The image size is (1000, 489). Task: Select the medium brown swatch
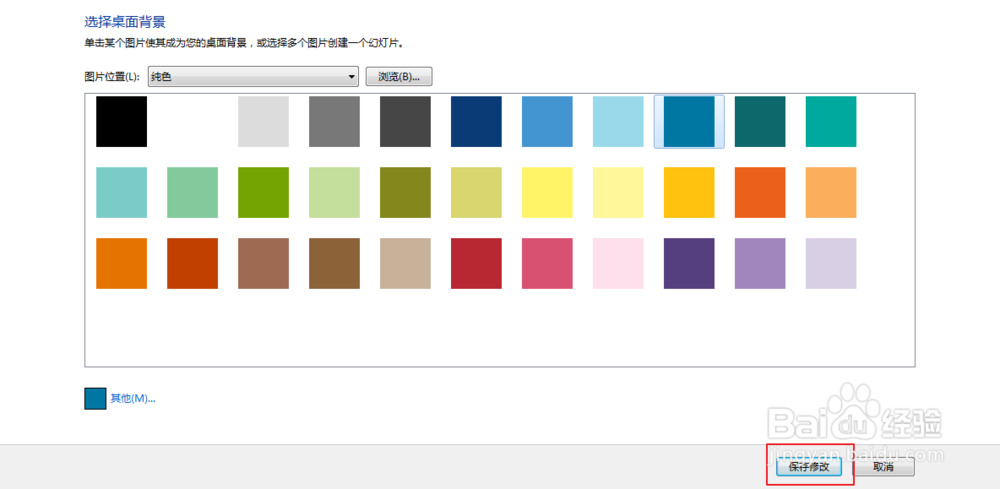334,263
